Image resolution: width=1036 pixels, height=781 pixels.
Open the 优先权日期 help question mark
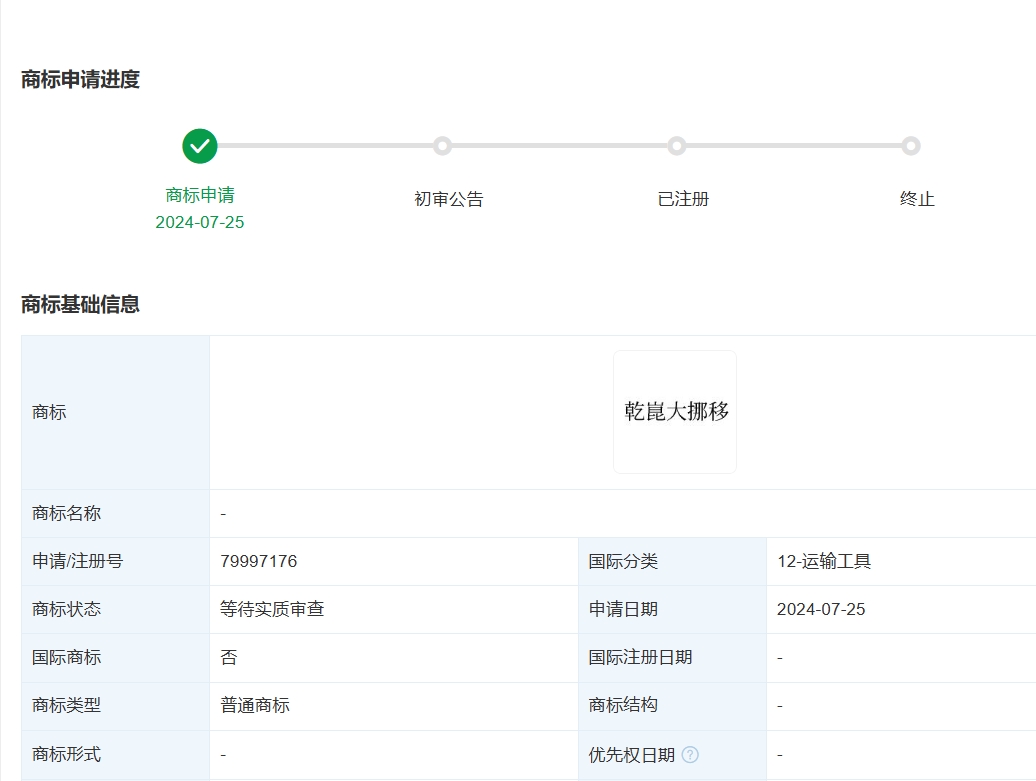[x=689, y=754]
